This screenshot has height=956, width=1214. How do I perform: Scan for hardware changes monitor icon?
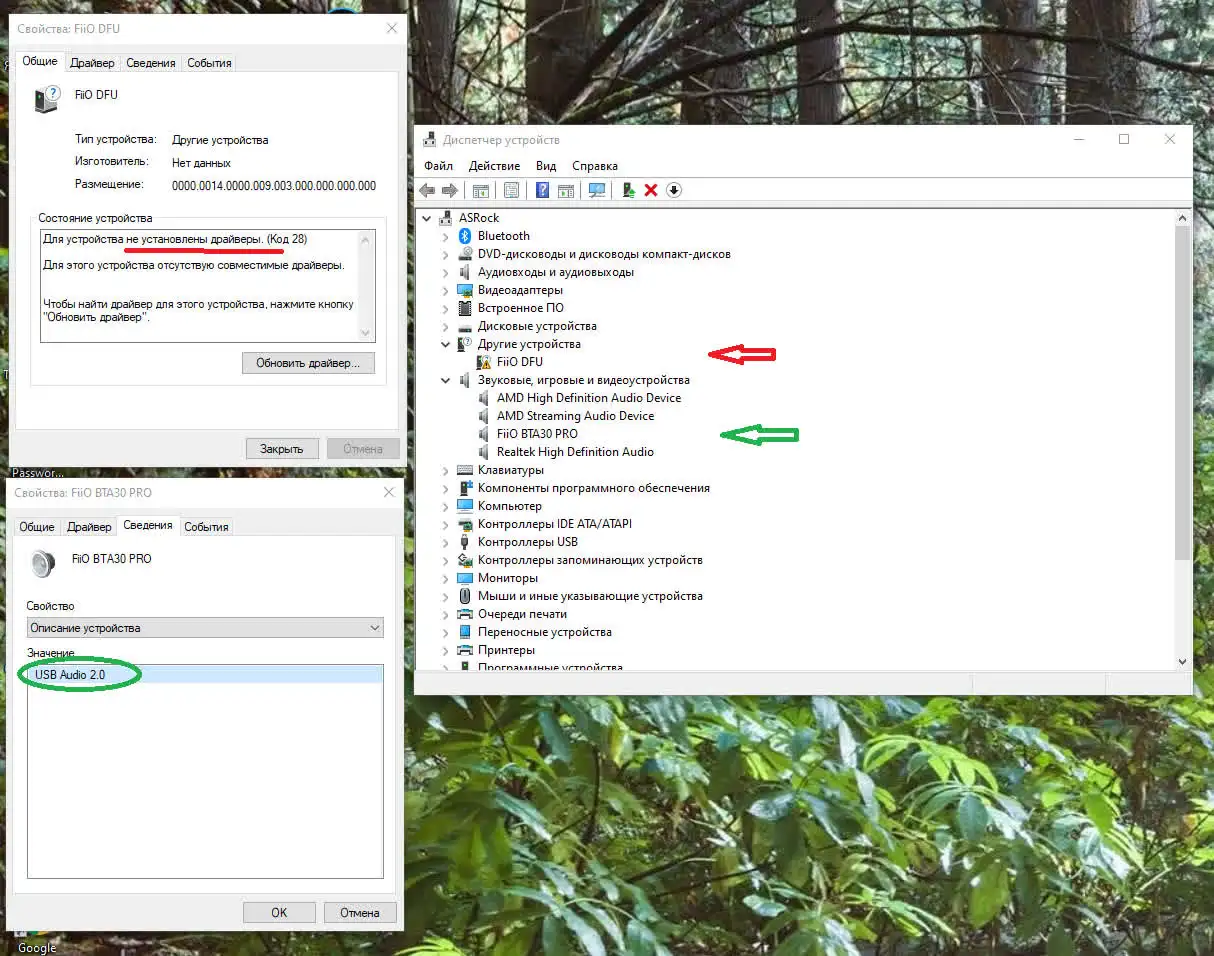coord(597,190)
